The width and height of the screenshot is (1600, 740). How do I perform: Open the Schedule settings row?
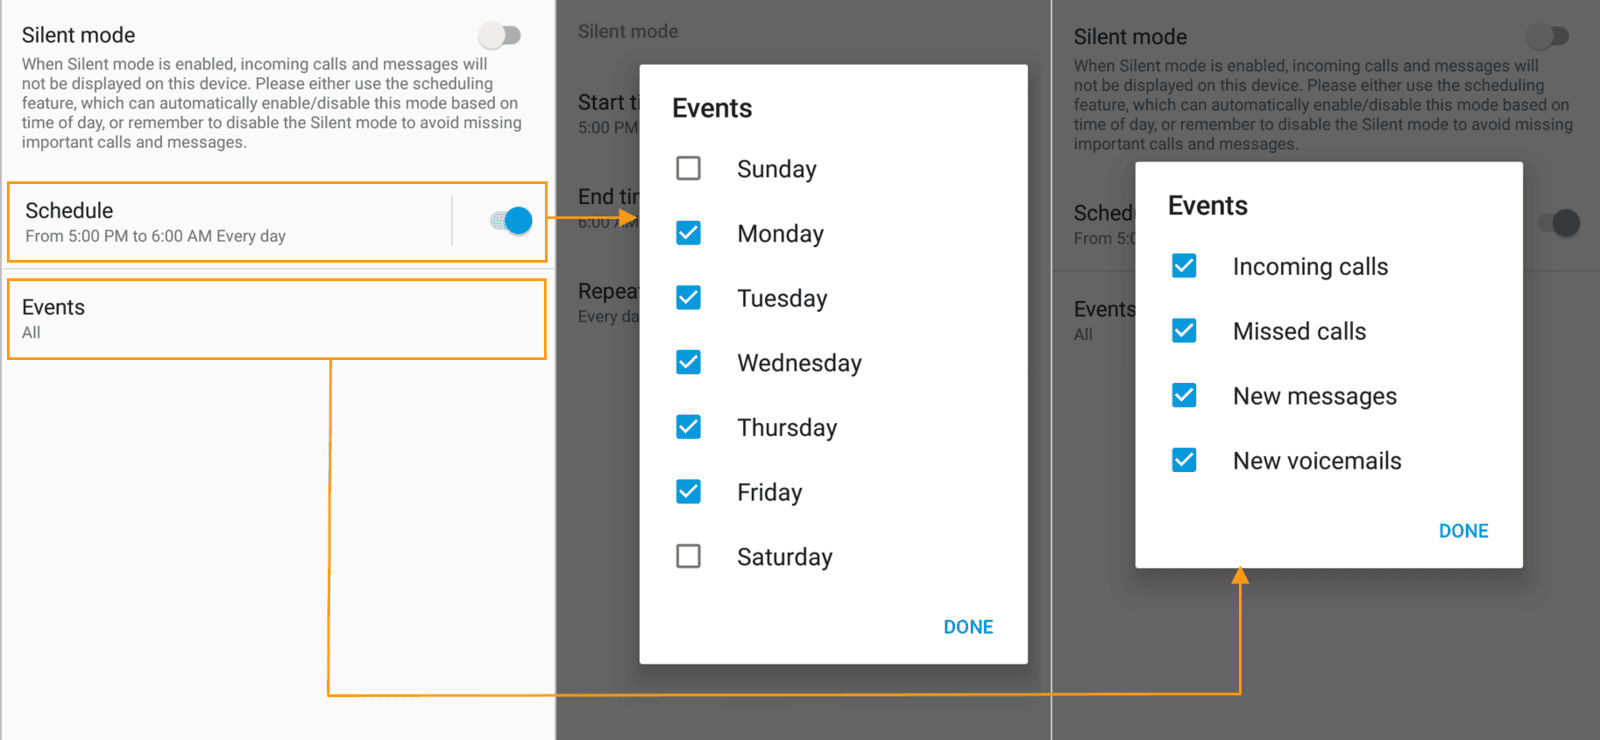click(x=230, y=222)
